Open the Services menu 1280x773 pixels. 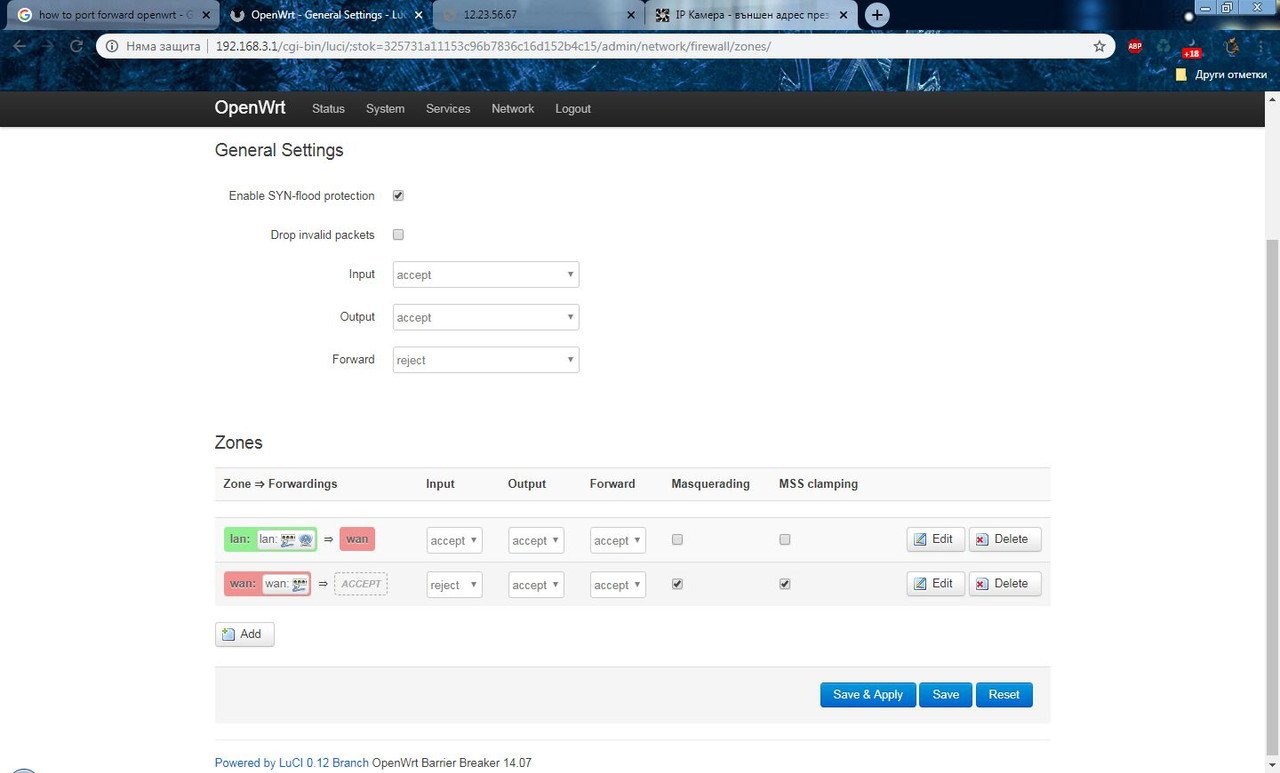pyautogui.click(x=448, y=109)
